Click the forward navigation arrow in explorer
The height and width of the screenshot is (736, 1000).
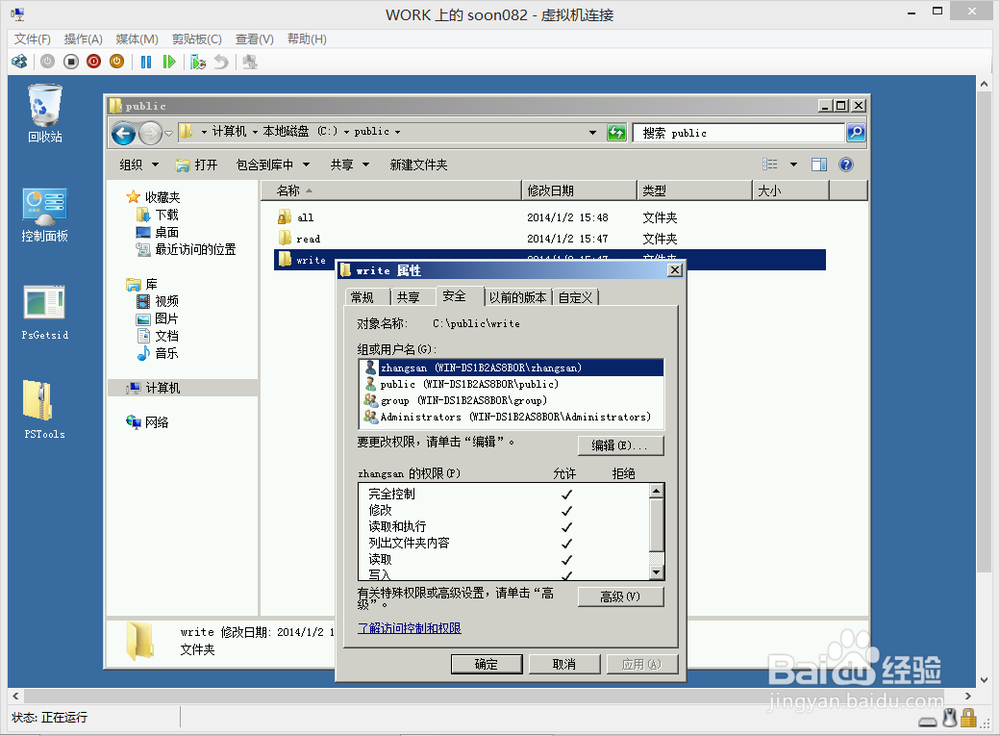point(151,133)
